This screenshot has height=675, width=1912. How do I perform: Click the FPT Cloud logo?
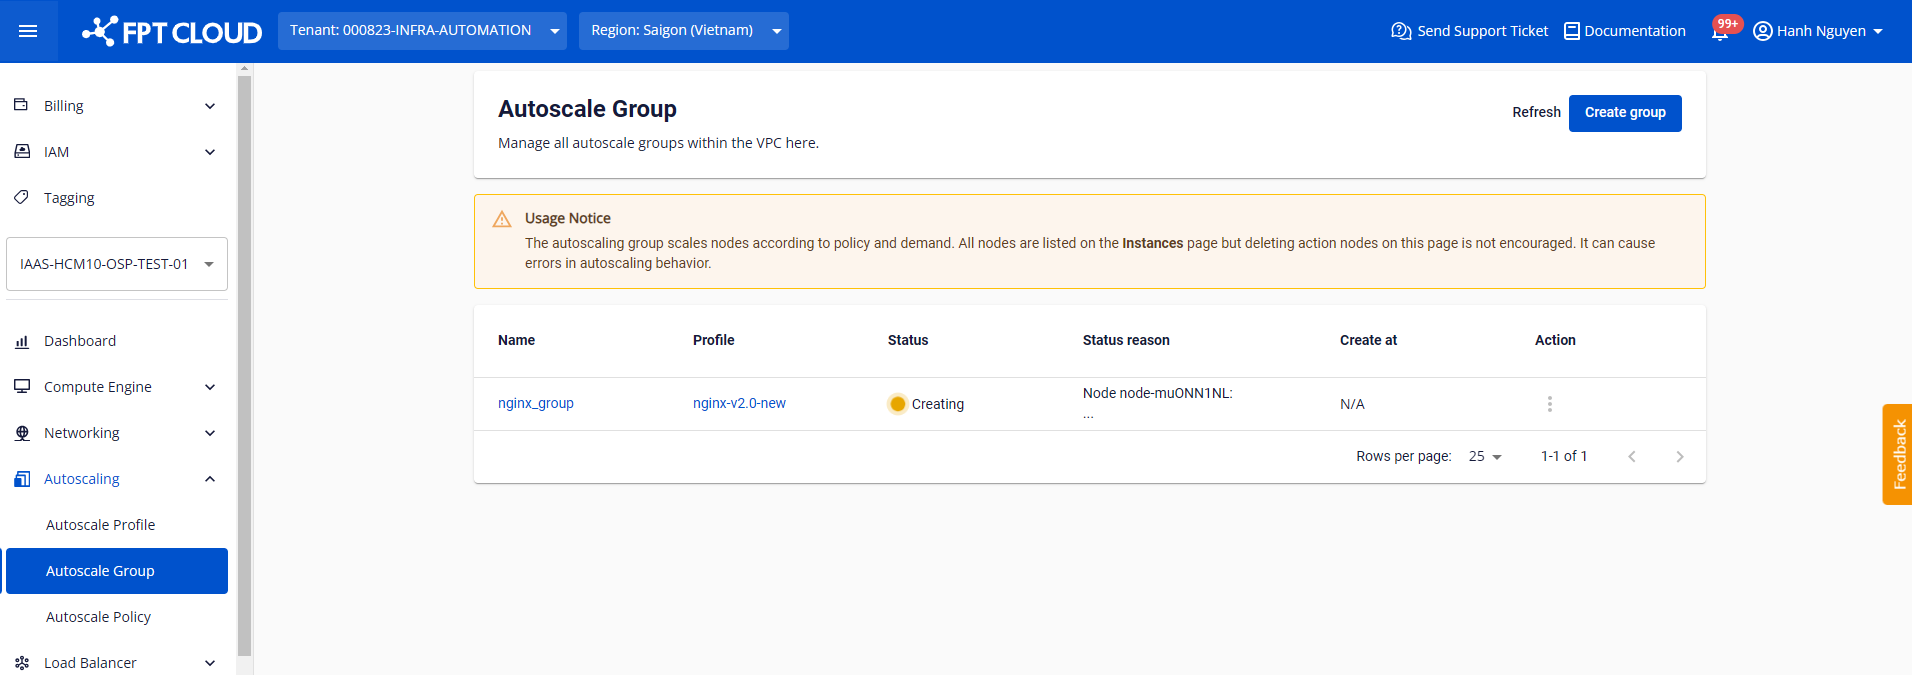[x=172, y=32]
